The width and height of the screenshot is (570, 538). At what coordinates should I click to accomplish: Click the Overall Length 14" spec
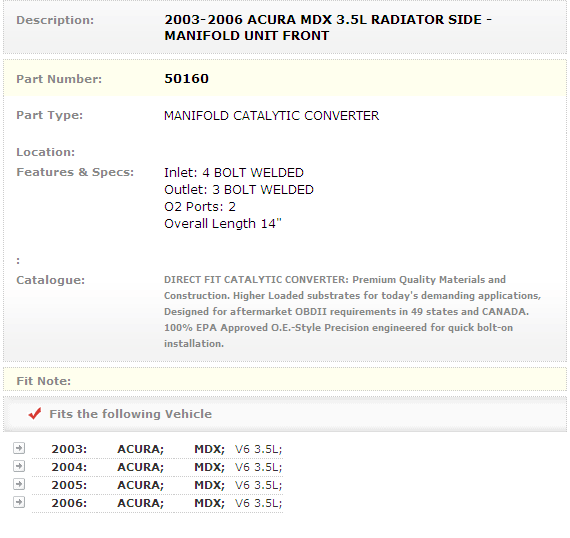coord(223,224)
